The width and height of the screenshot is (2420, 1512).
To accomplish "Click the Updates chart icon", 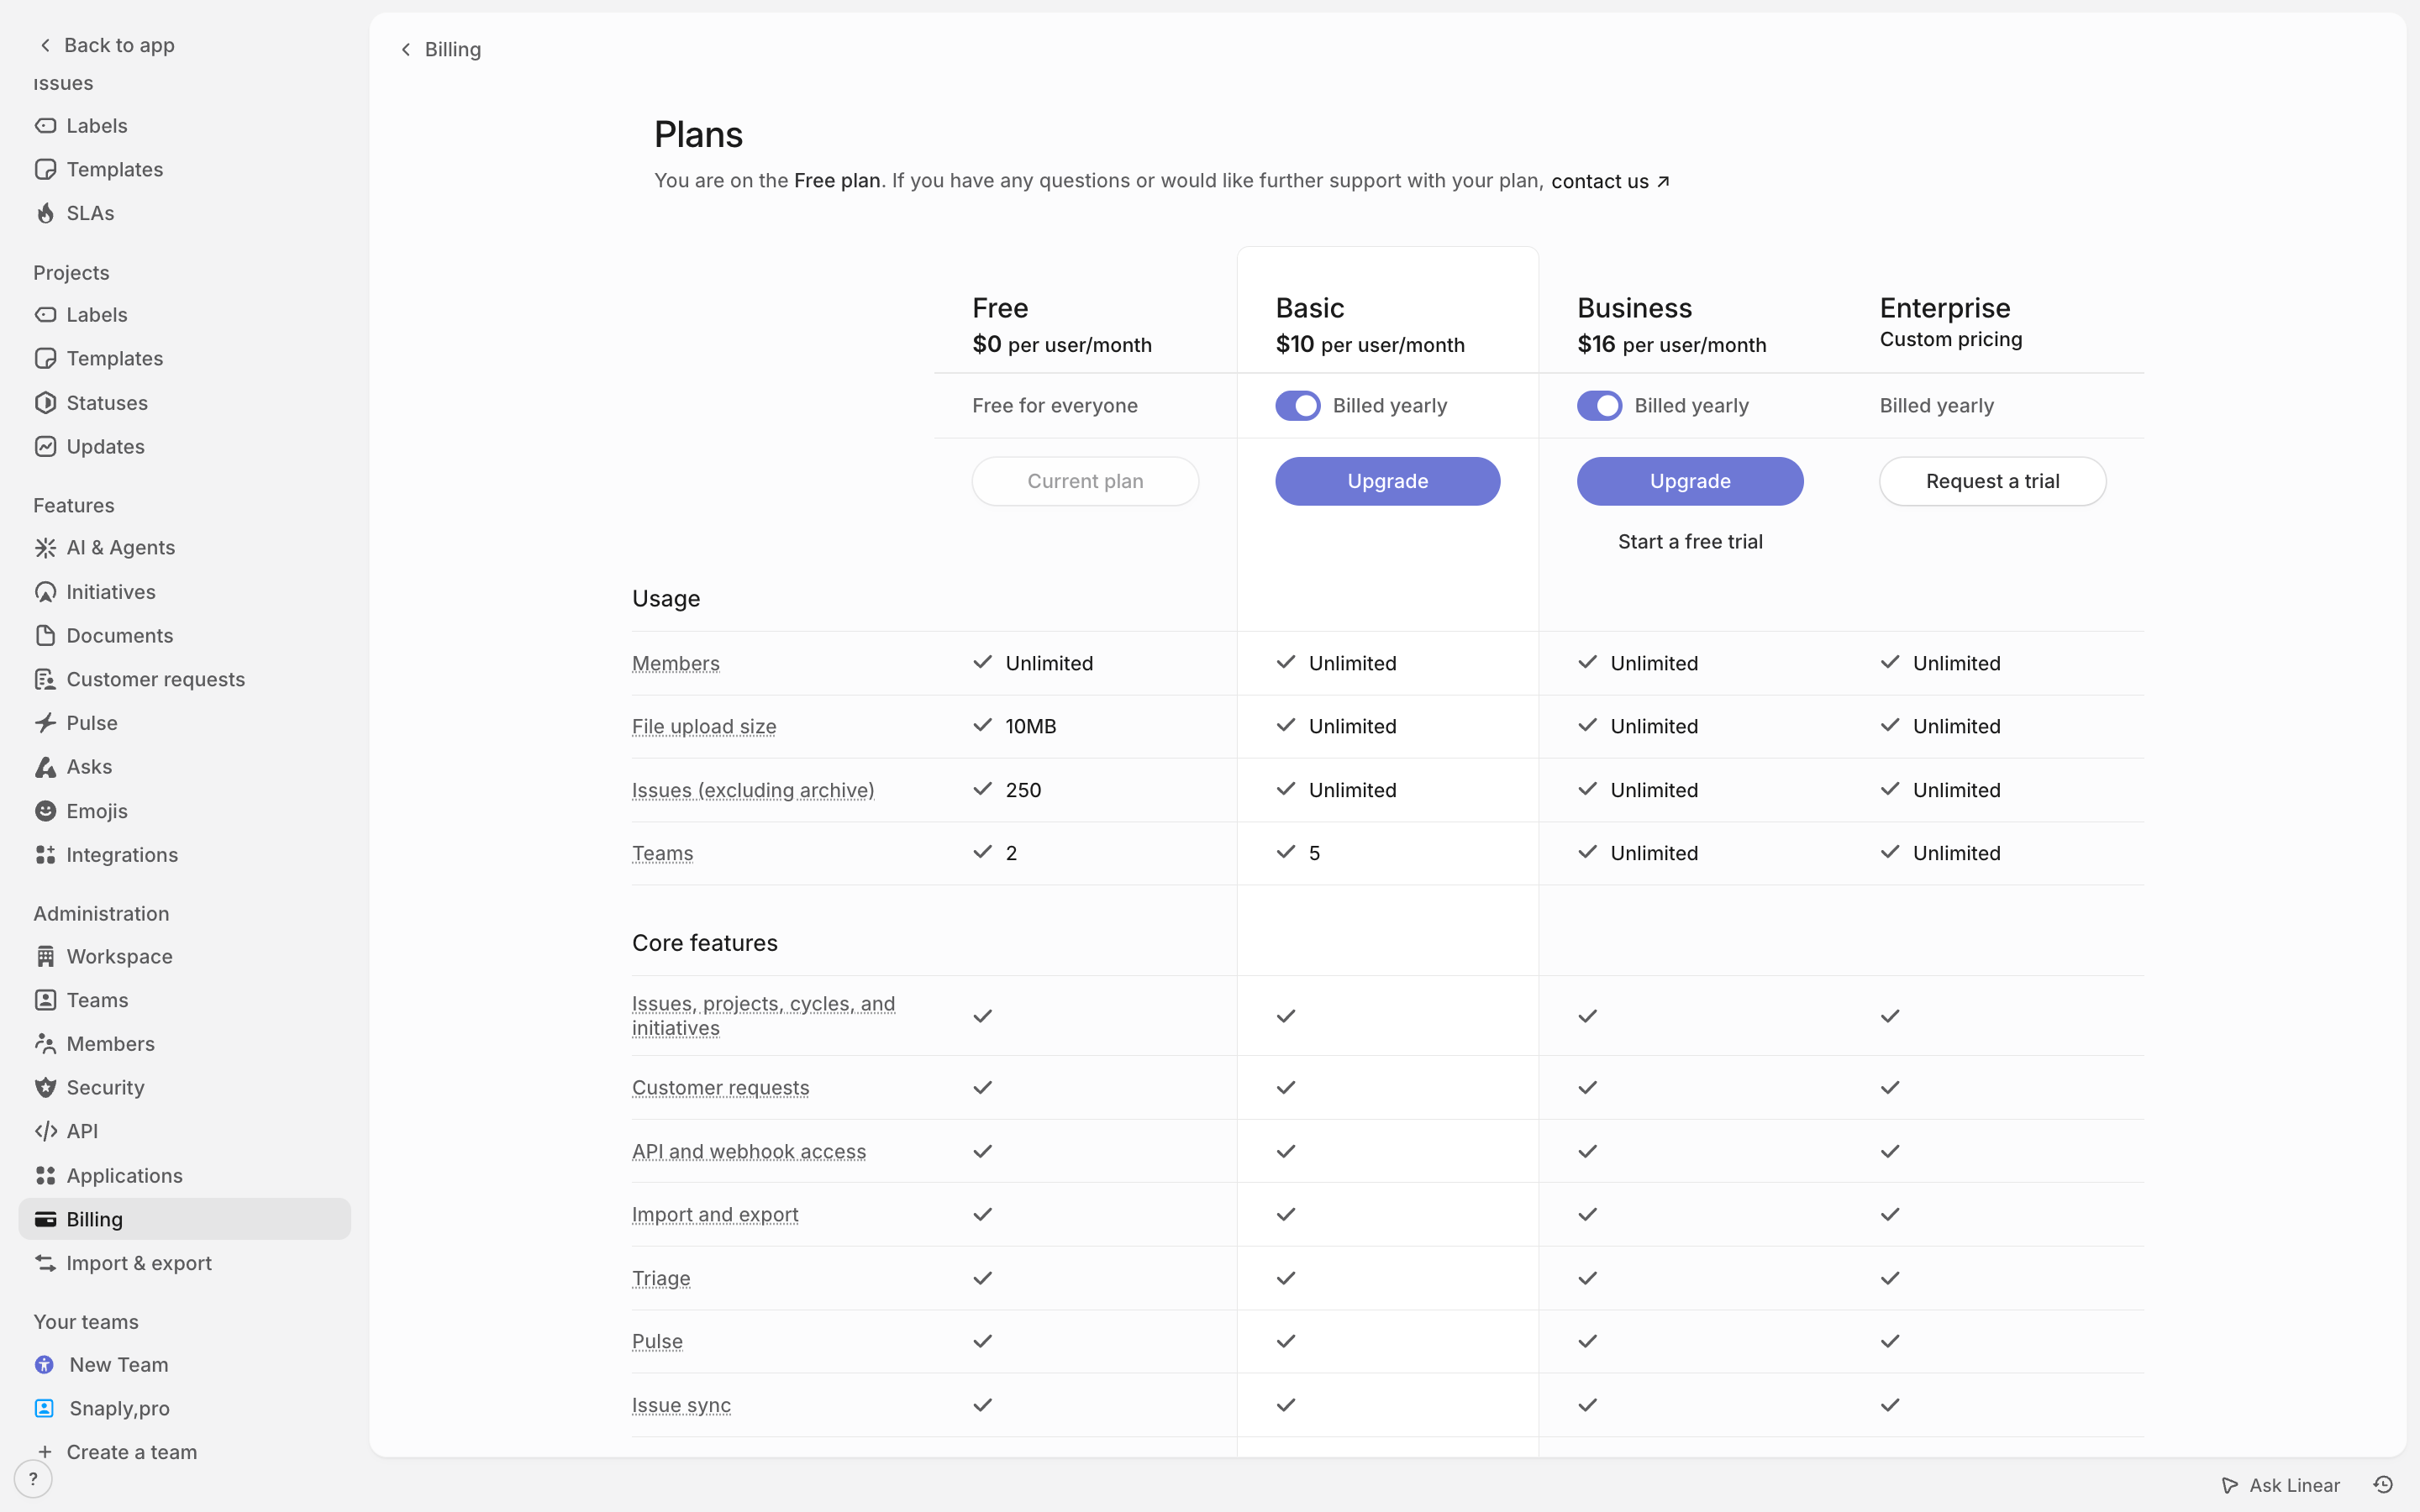I will [x=45, y=446].
